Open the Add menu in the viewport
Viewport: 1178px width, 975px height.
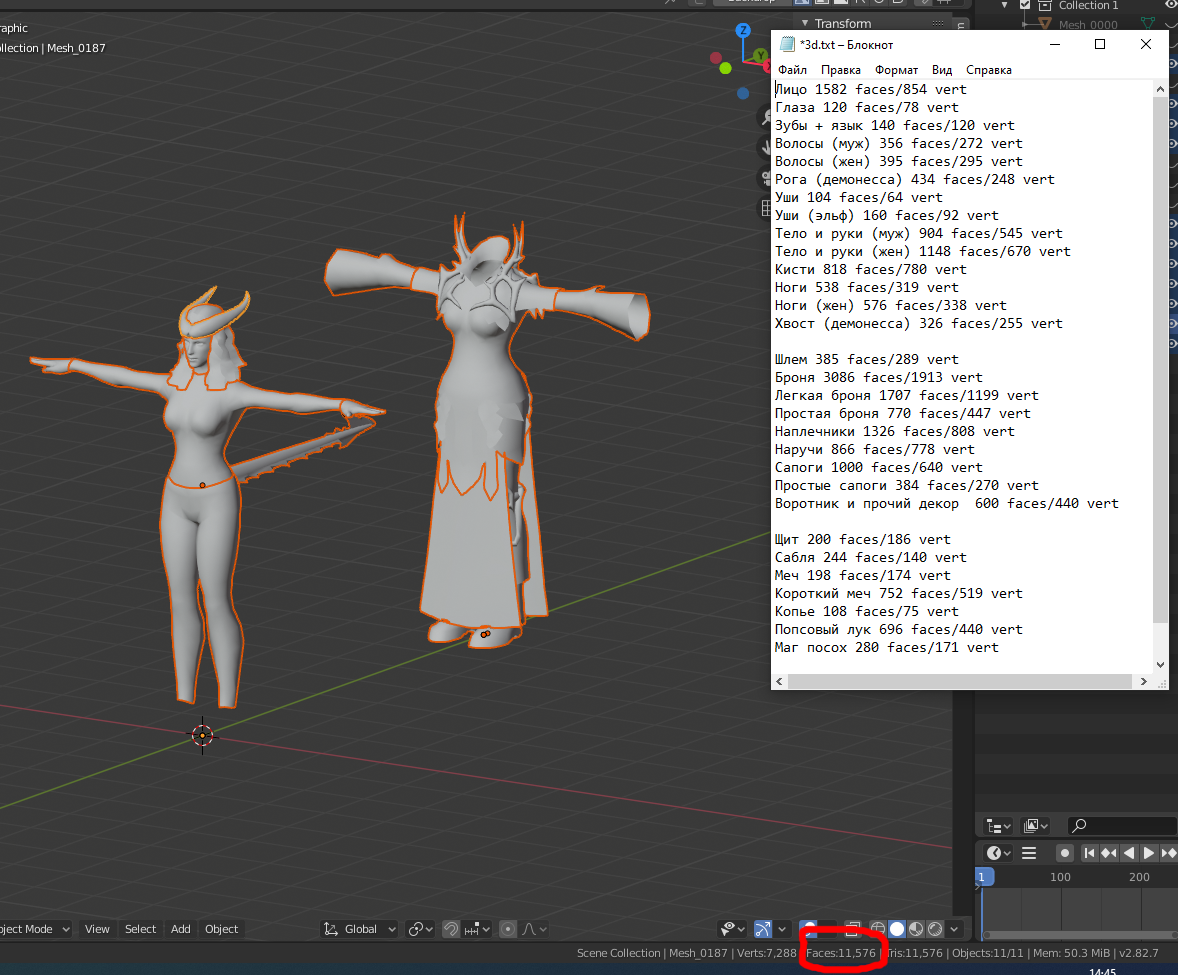(x=180, y=929)
